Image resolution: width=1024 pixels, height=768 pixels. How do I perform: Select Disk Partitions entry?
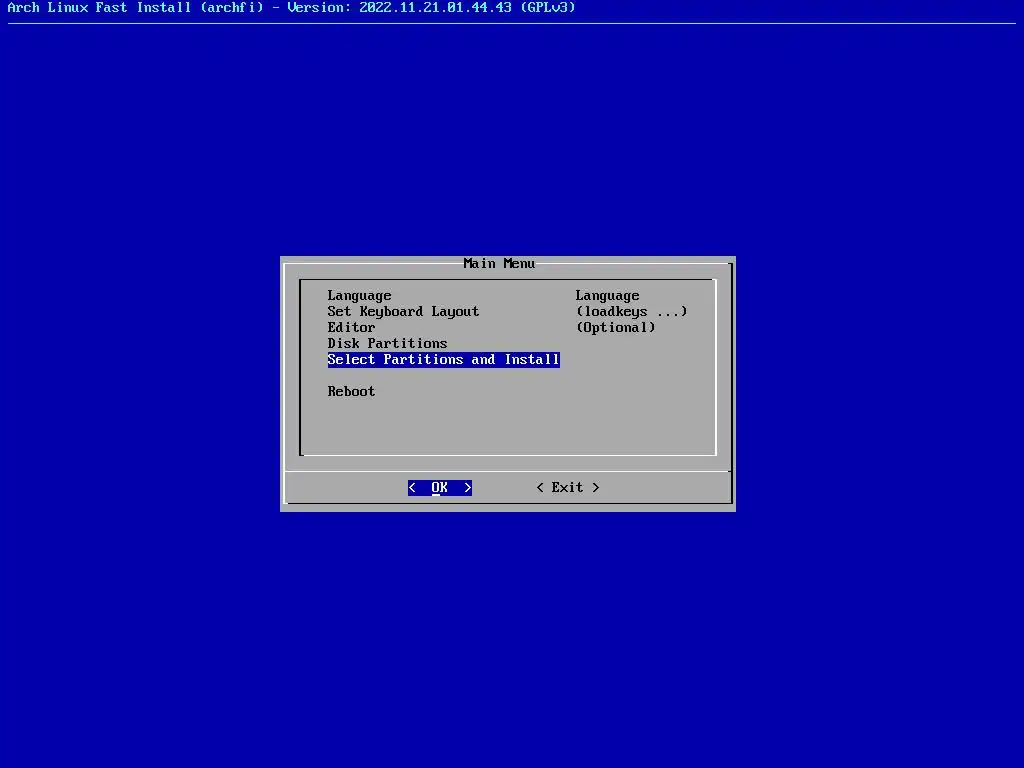click(x=387, y=344)
